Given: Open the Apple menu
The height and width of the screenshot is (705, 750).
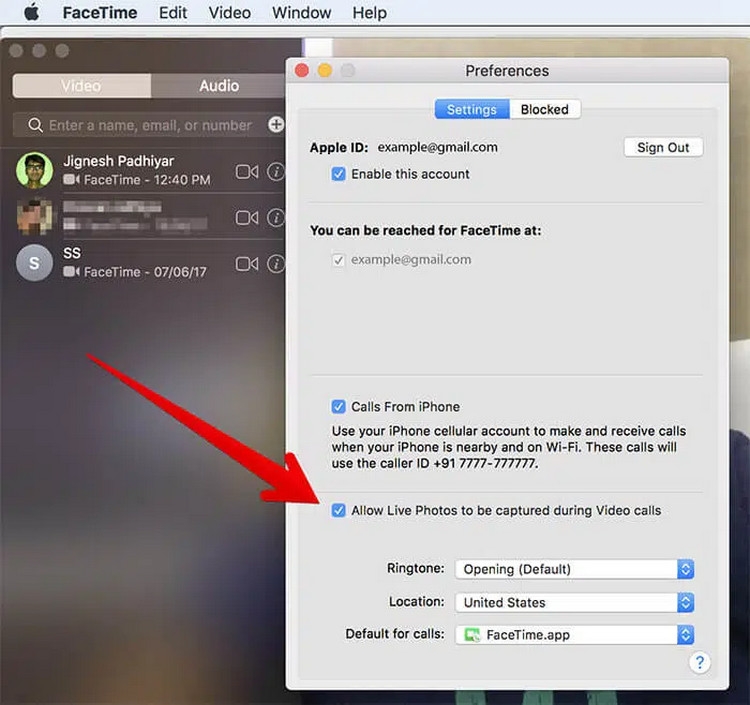Looking at the screenshot, I should click(x=32, y=12).
